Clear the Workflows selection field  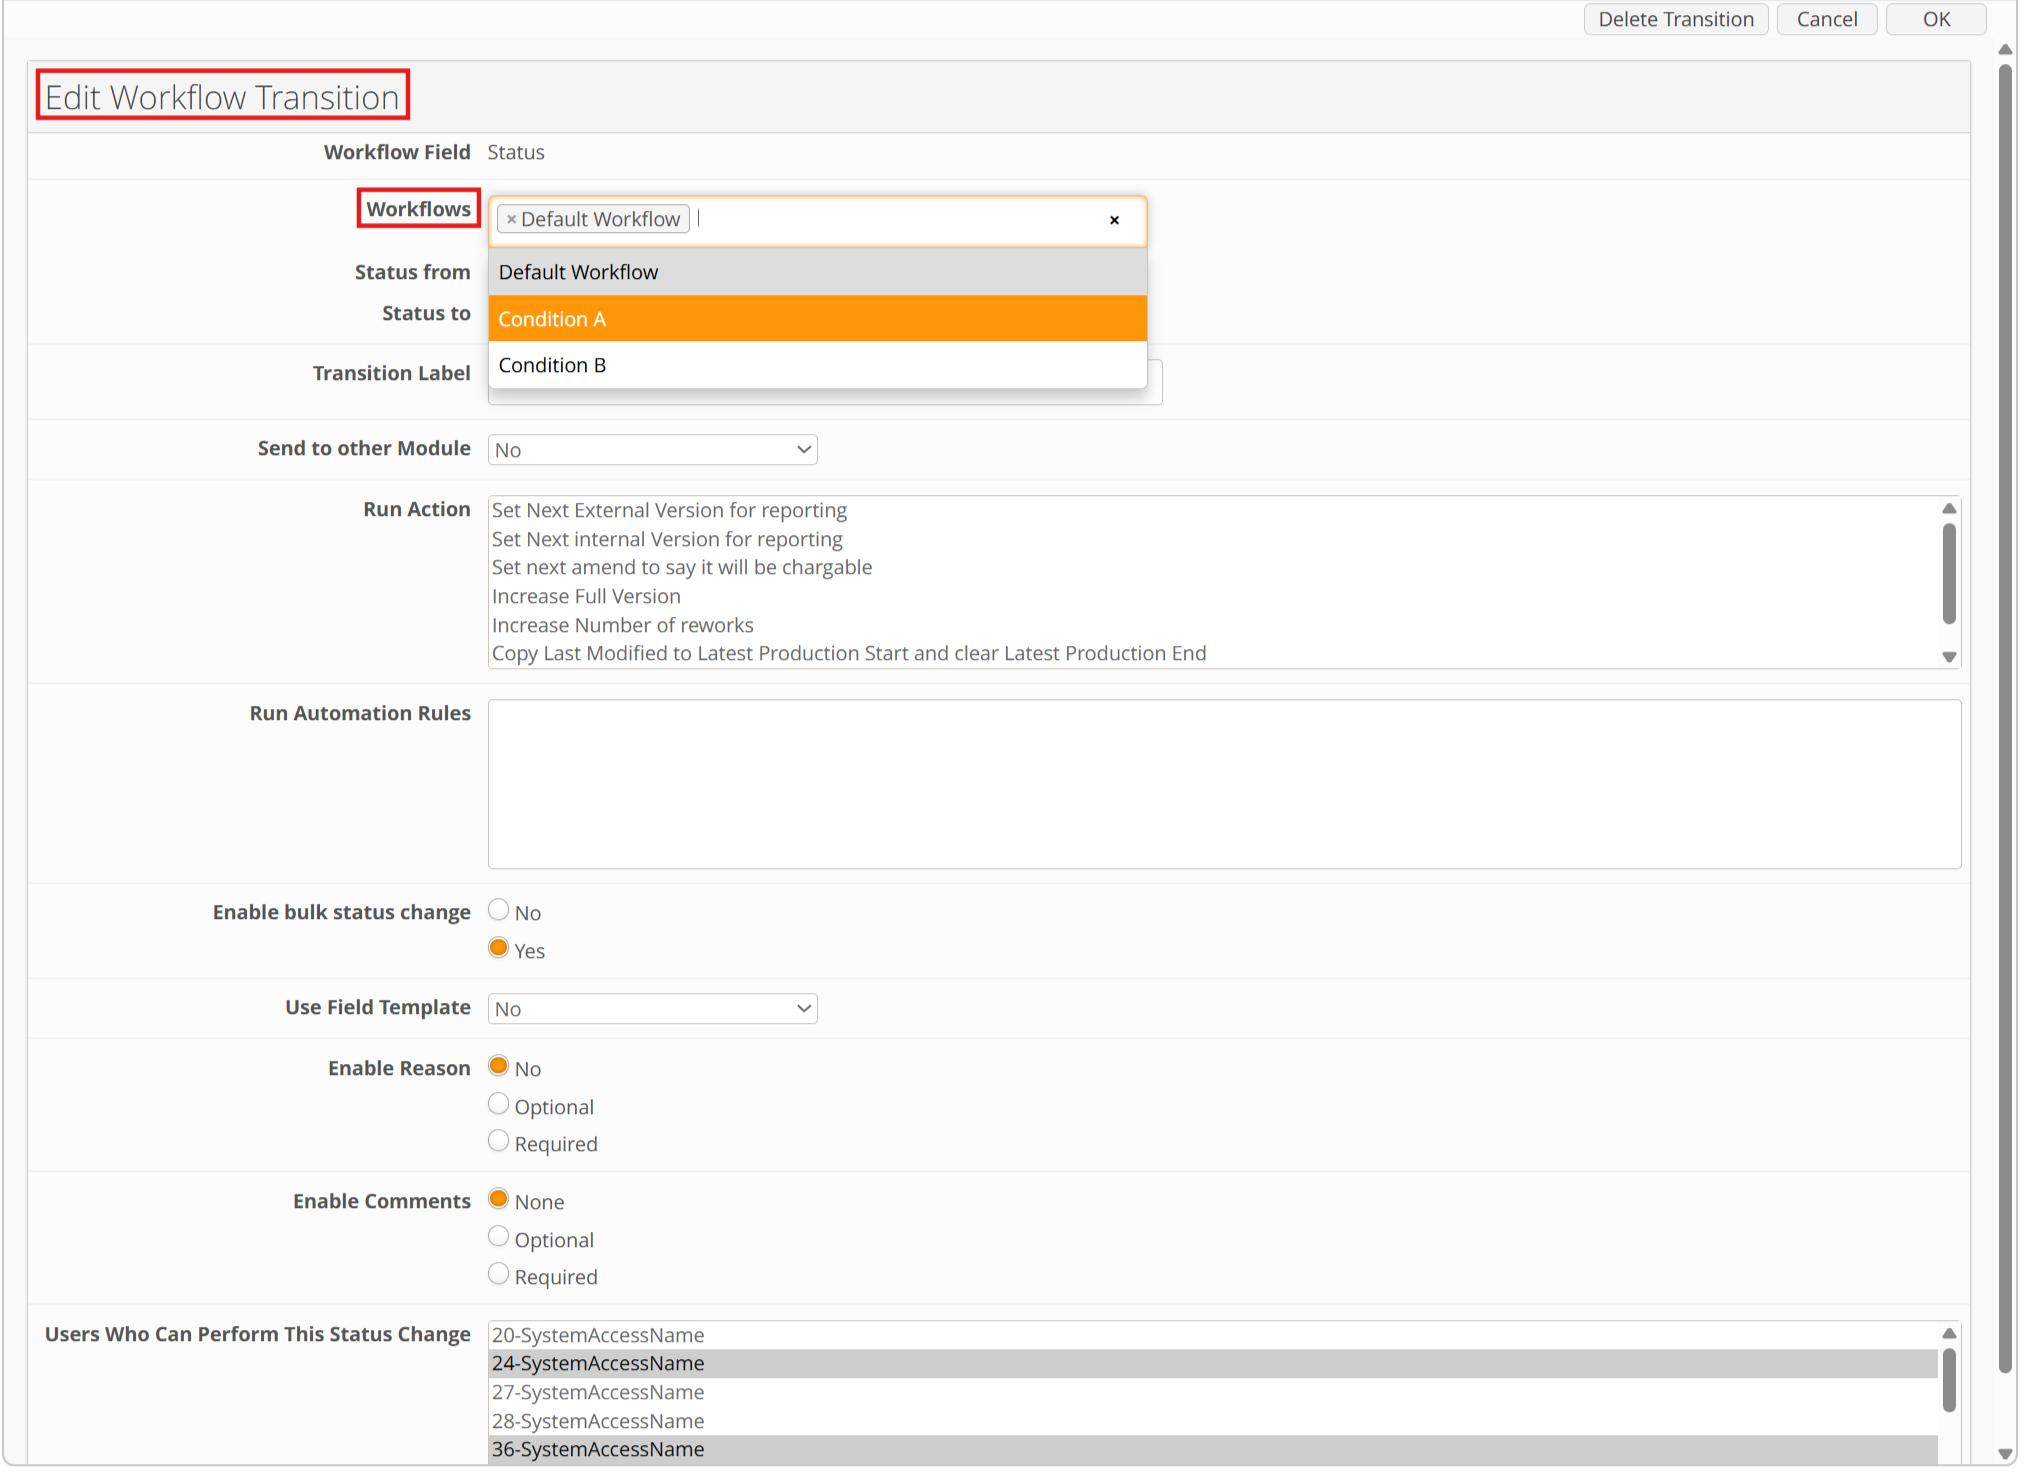pos(1114,220)
